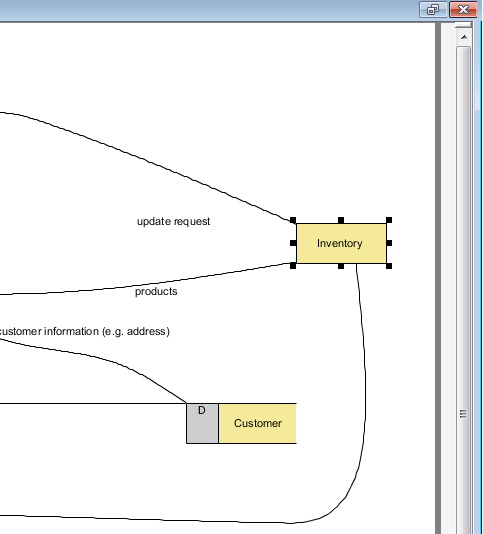This screenshot has width=483, height=534.
Task: Click the gray D identifier cell
Action: (x=202, y=423)
